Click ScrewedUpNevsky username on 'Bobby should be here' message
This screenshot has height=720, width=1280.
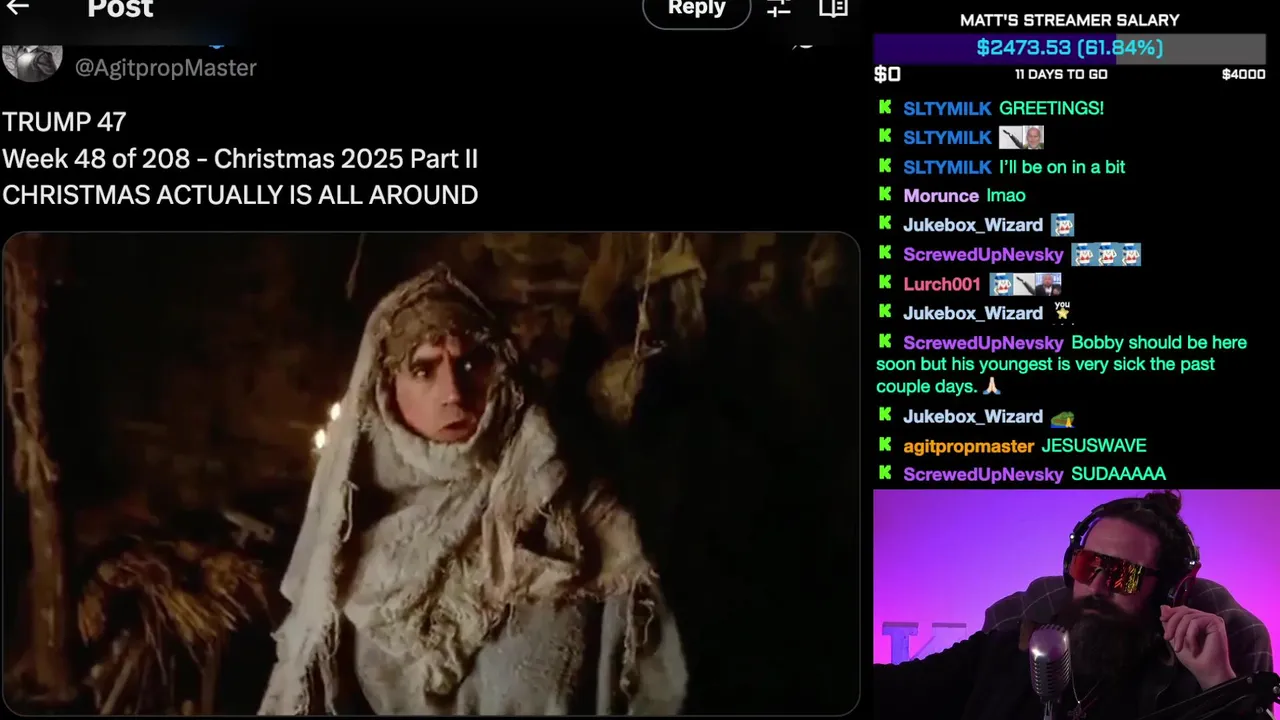(983, 343)
